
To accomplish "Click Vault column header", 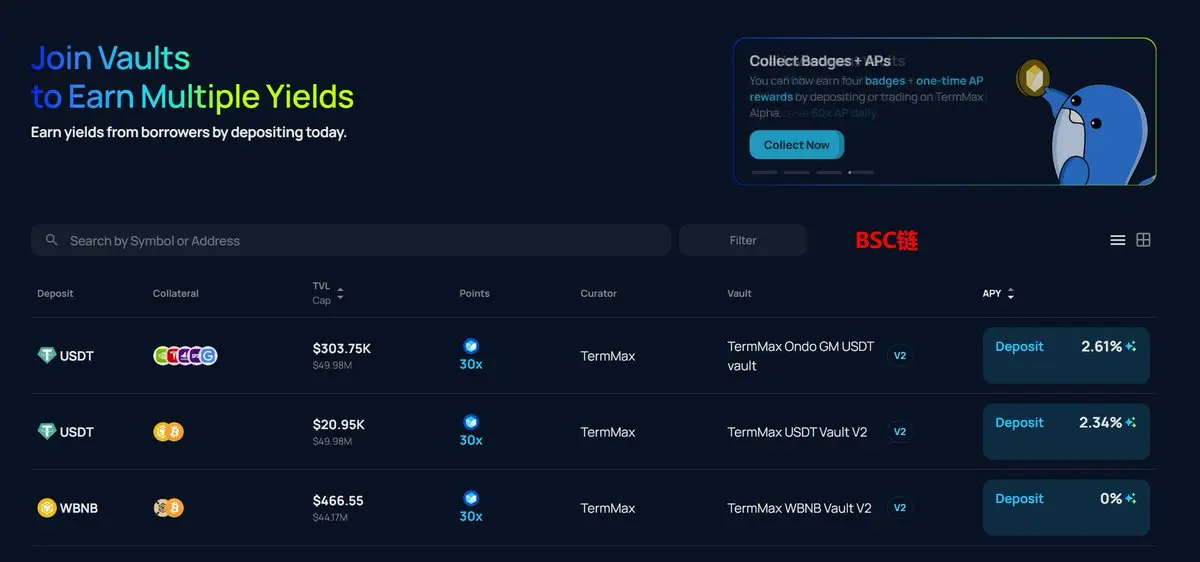I will pos(739,293).
